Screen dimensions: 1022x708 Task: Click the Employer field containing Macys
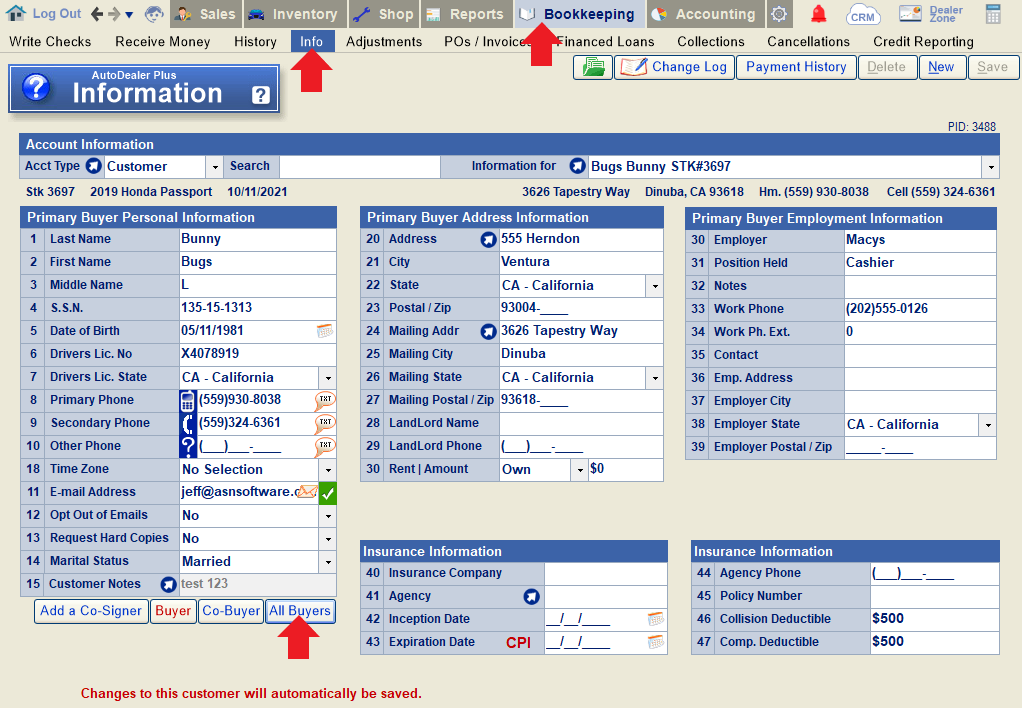[920, 240]
